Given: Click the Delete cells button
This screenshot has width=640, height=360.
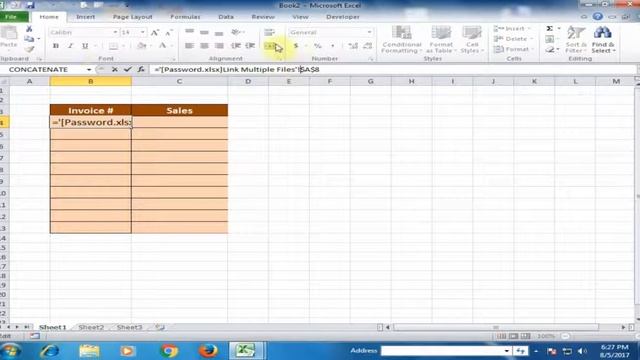Looking at the screenshot, I should (x=513, y=39).
